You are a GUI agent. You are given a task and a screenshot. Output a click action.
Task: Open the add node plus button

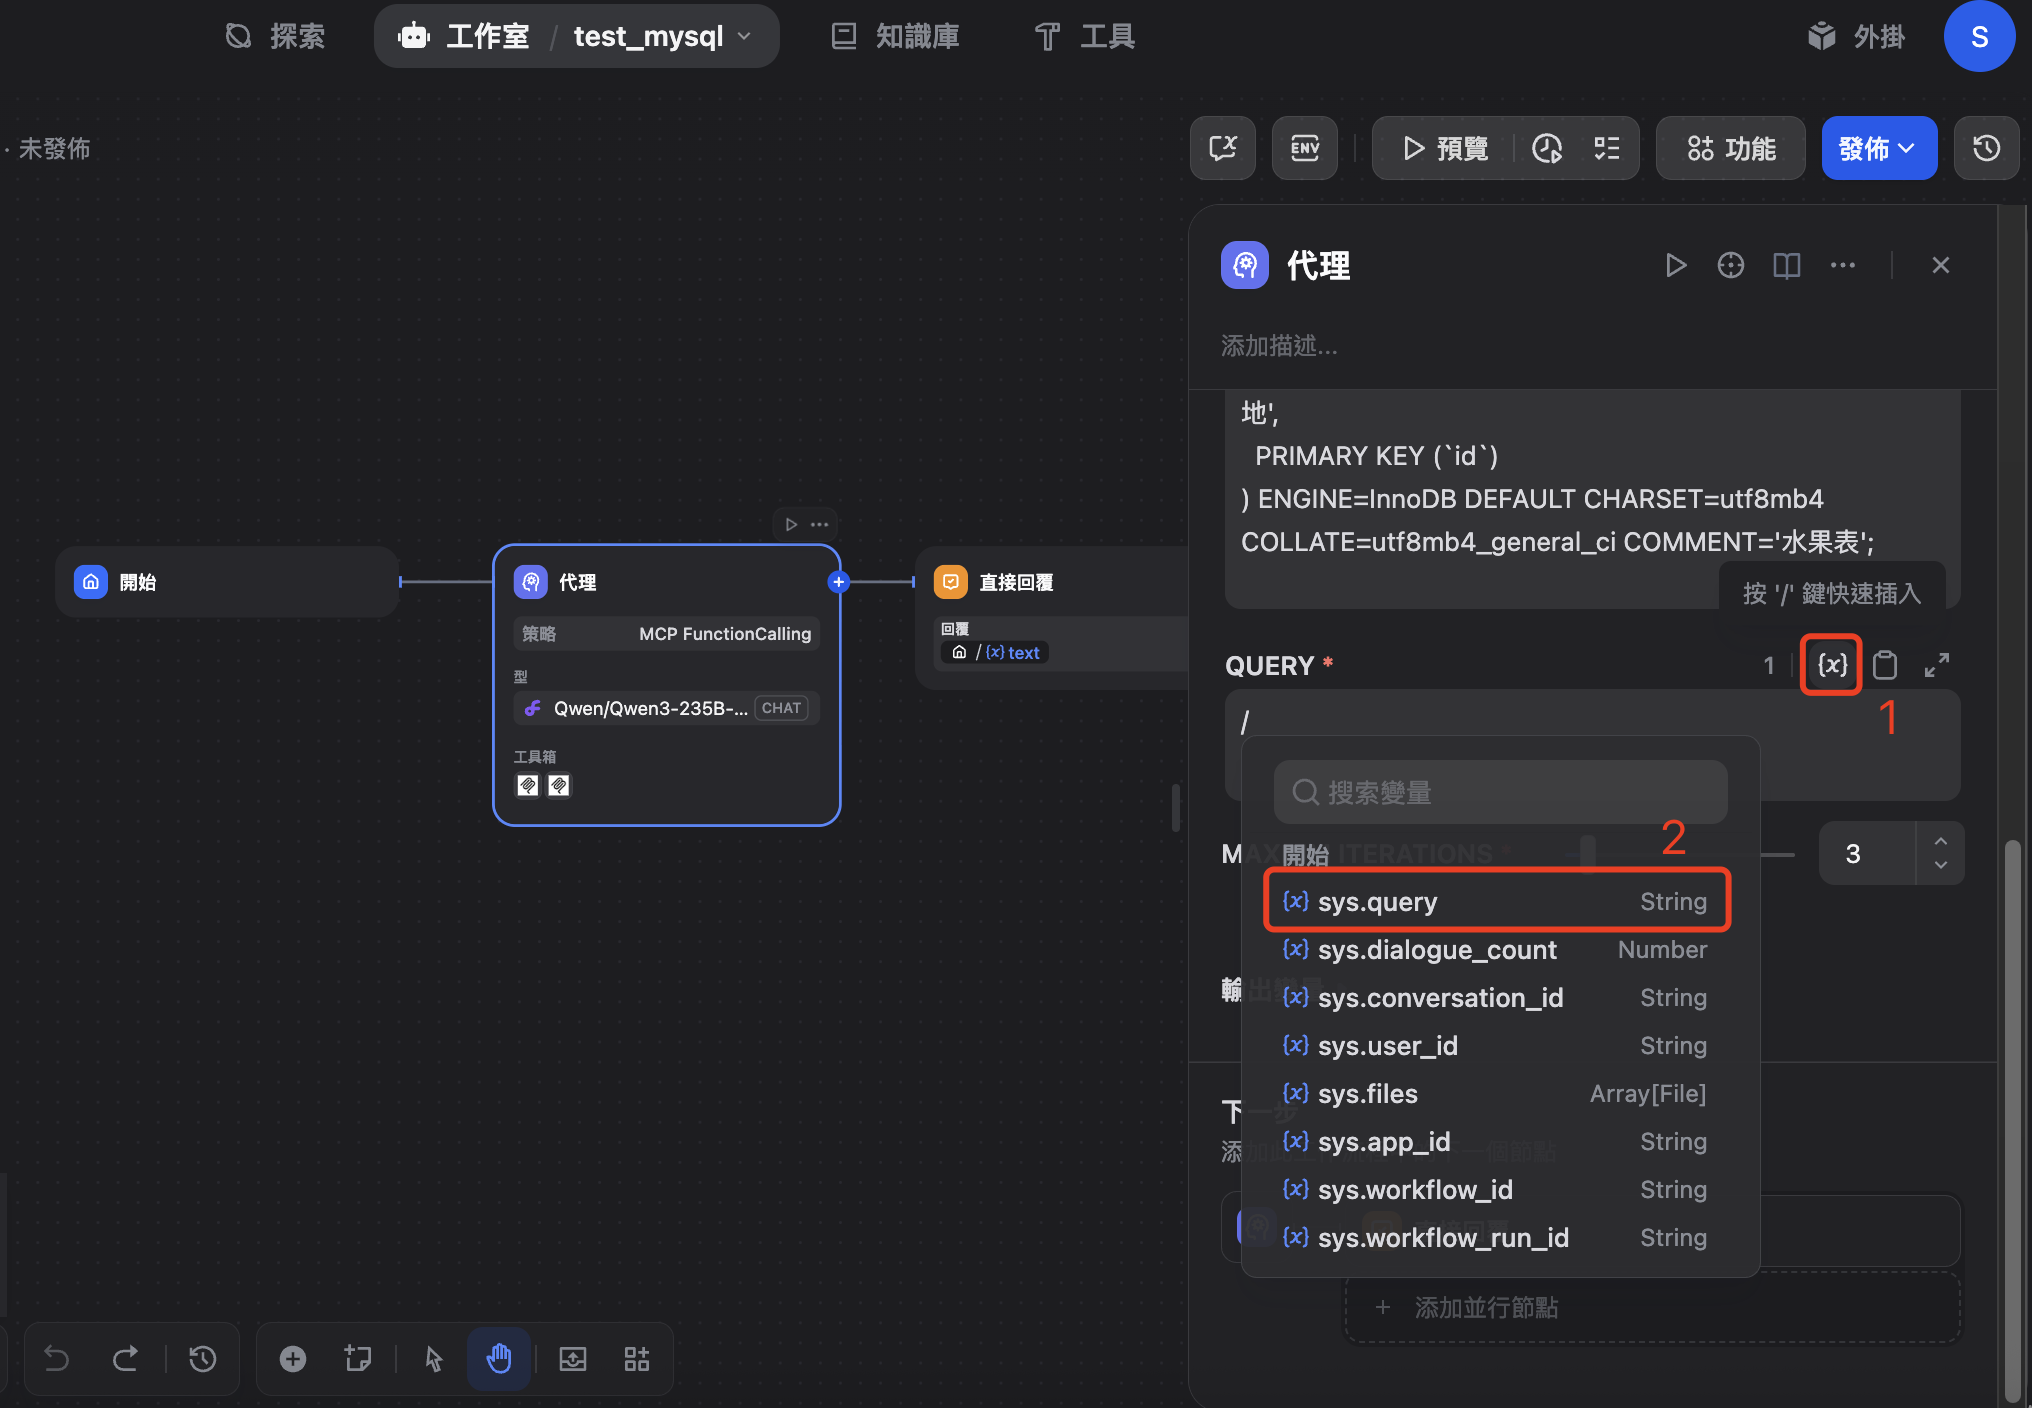293,1358
